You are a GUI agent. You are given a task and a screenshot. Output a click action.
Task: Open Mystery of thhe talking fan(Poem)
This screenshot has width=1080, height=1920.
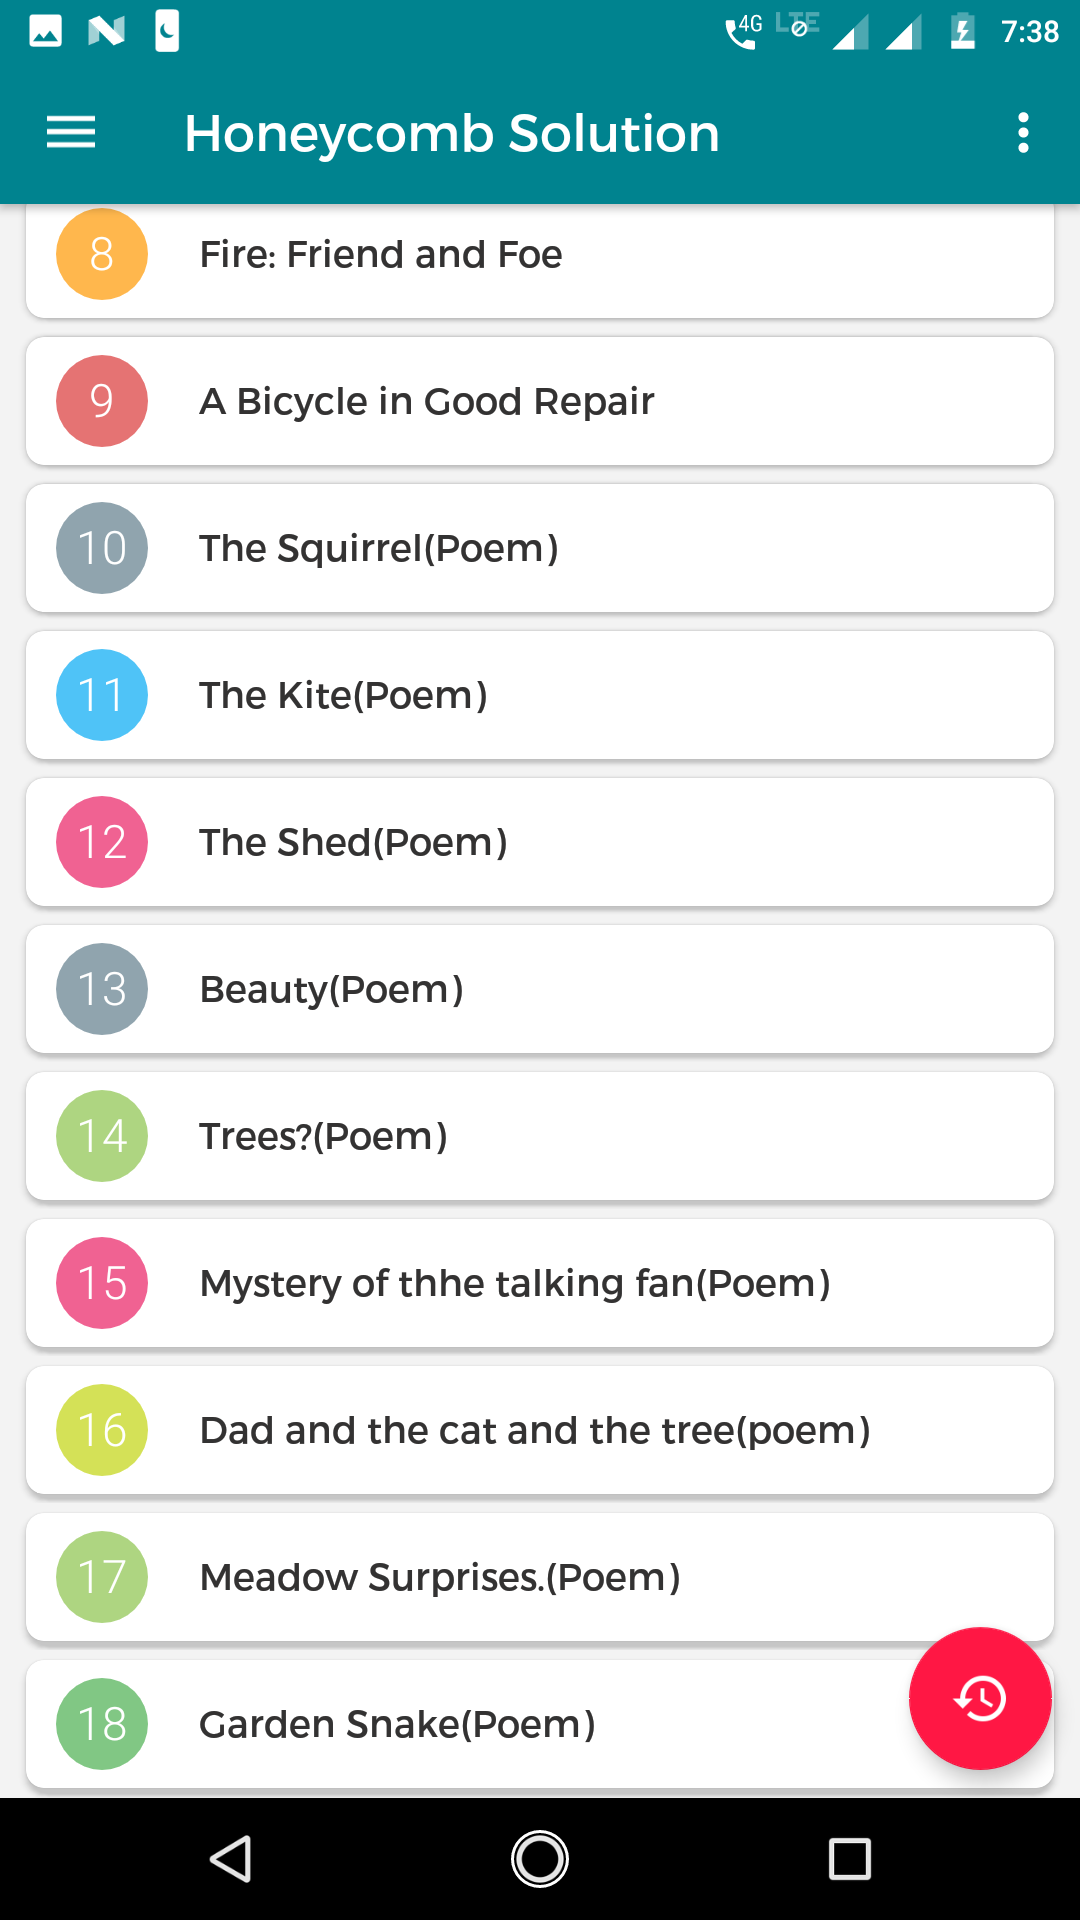coord(515,1284)
